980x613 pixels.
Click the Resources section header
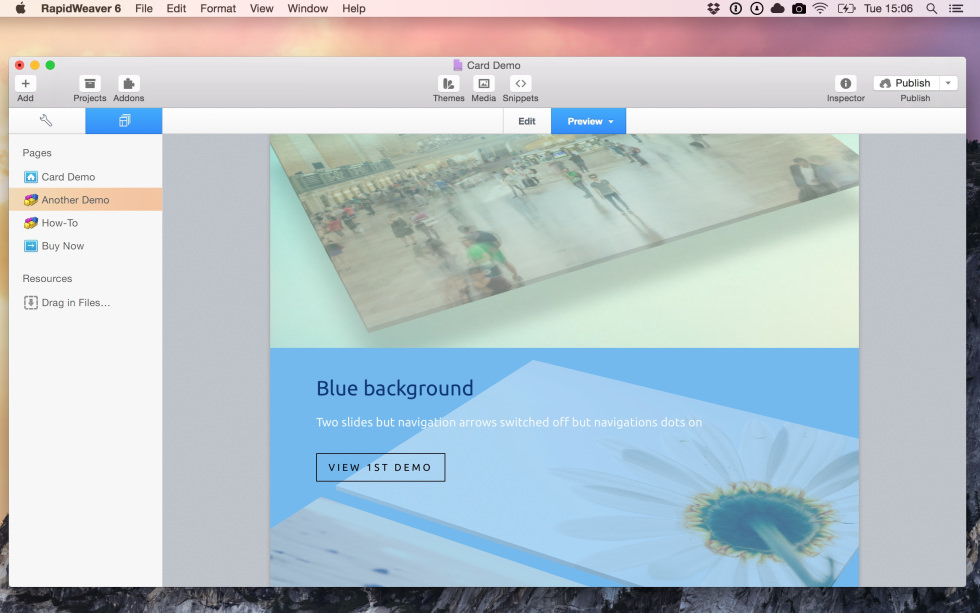(47, 279)
